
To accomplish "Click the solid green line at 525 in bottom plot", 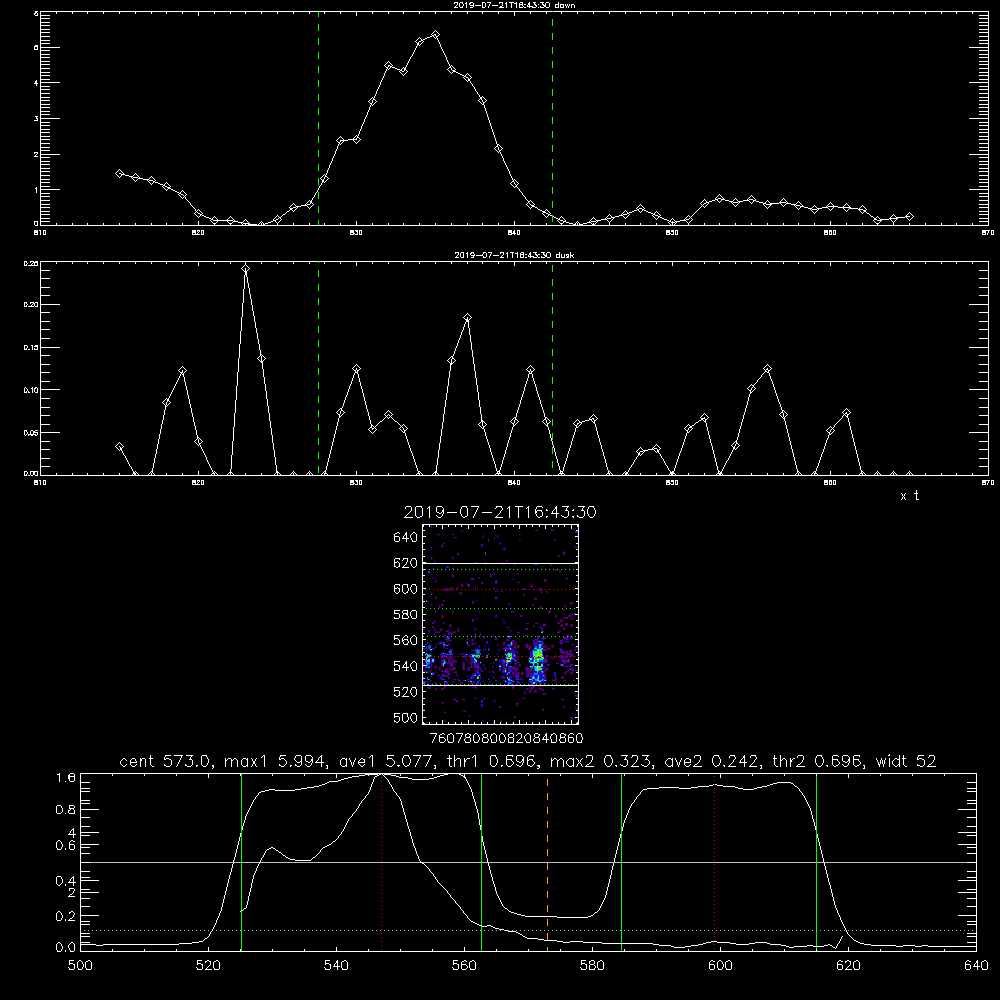I will pos(241,862).
